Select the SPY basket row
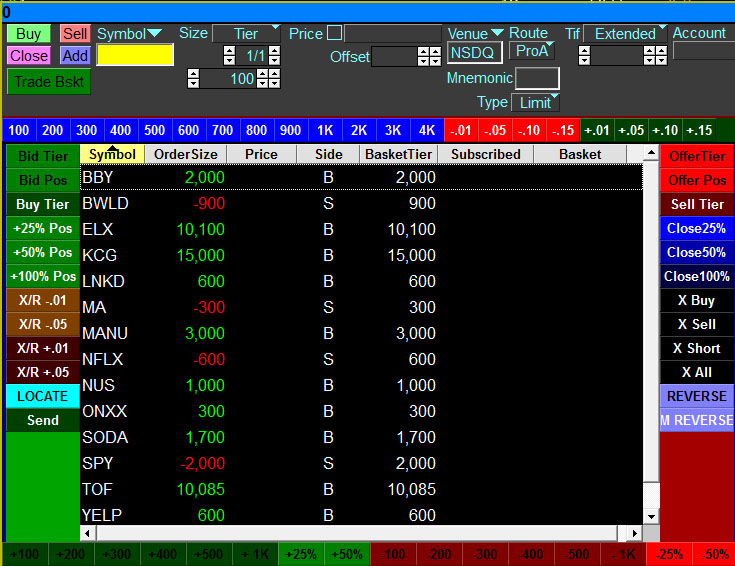 click(361, 463)
